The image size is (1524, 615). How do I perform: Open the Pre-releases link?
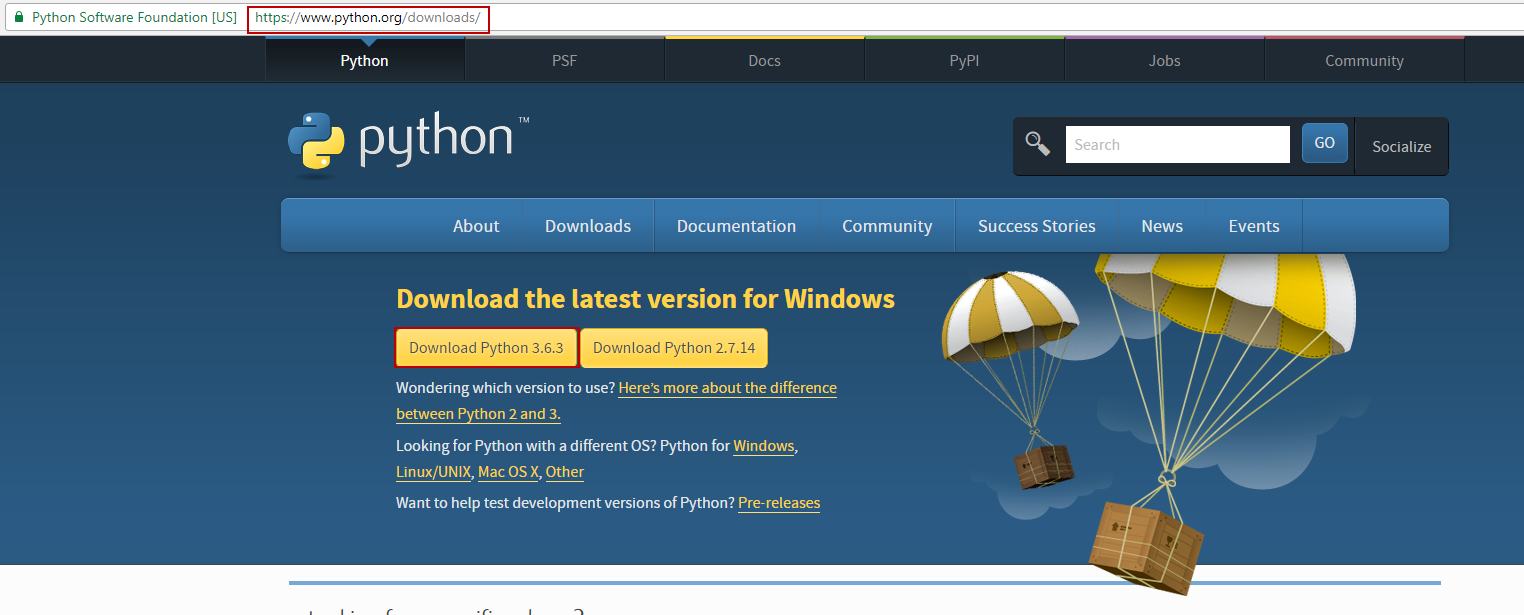[x=779, y=503]
